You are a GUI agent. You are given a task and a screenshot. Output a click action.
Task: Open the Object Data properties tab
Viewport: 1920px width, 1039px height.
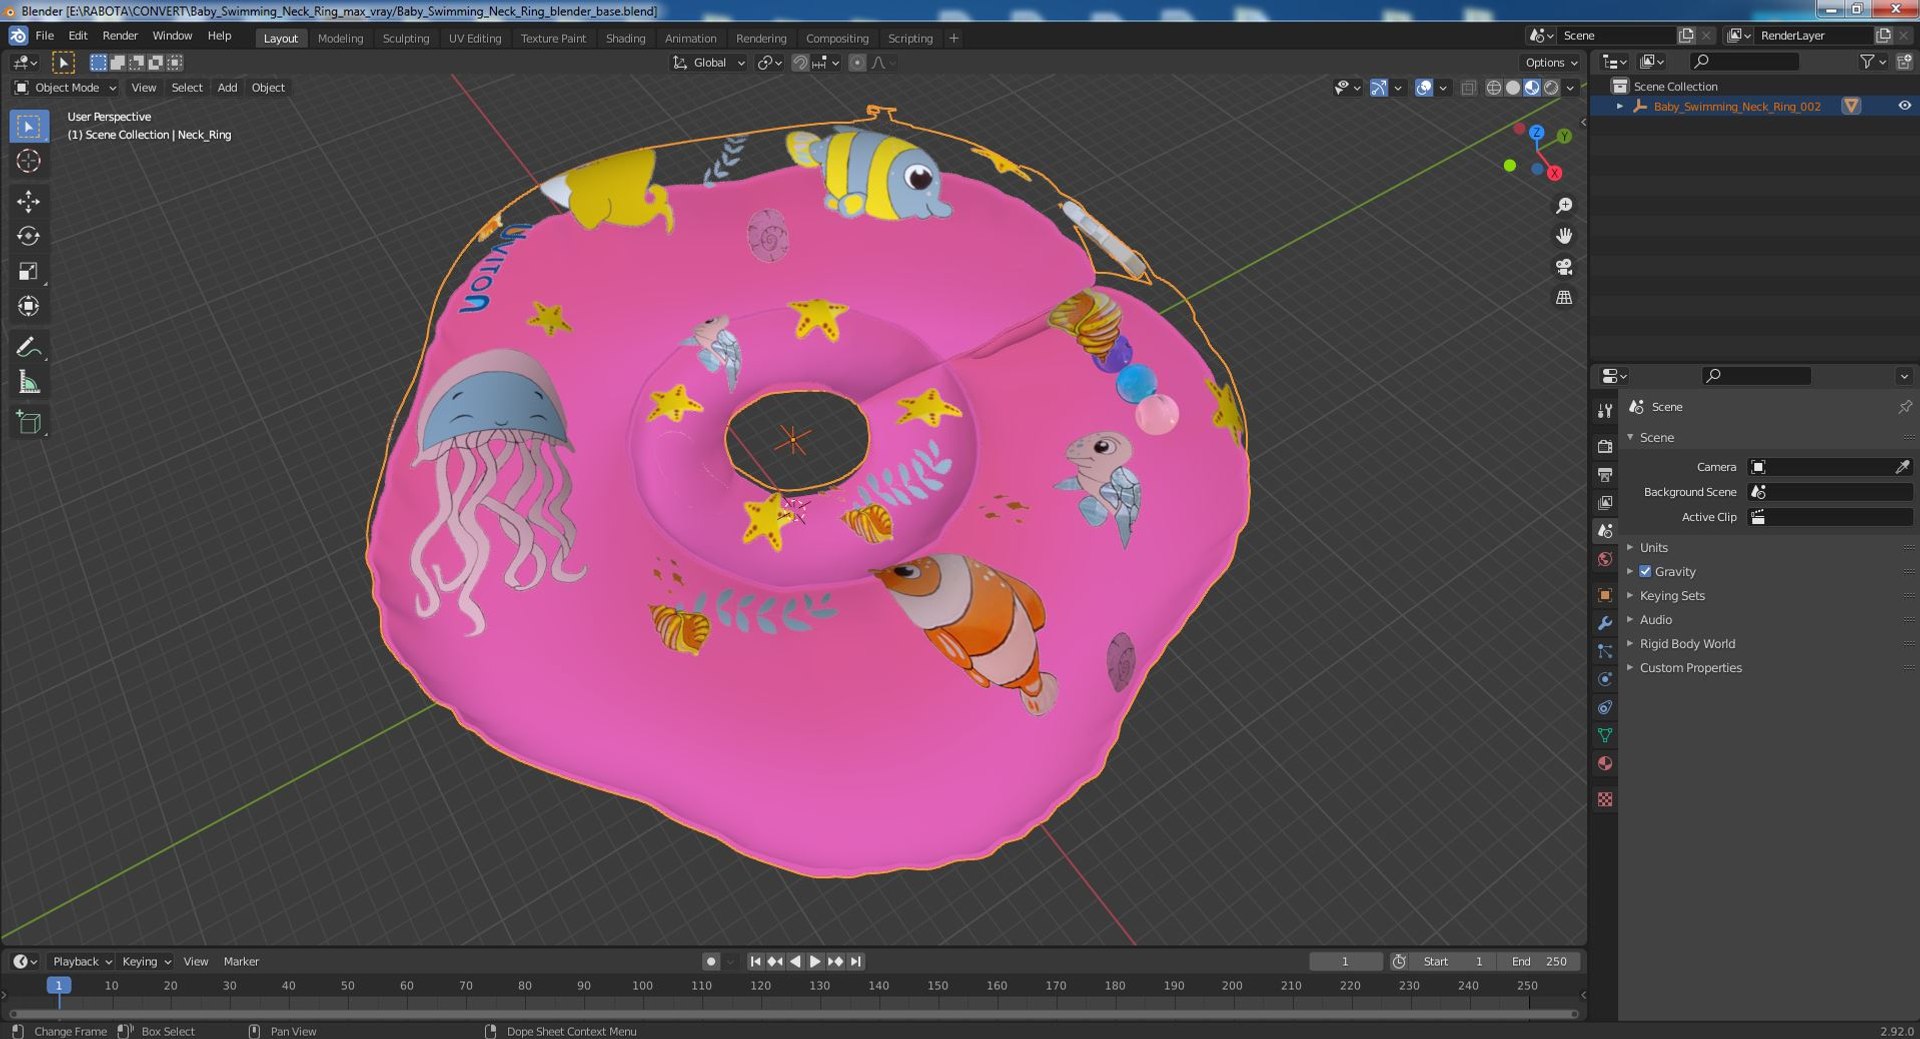tap(1605, 735)
